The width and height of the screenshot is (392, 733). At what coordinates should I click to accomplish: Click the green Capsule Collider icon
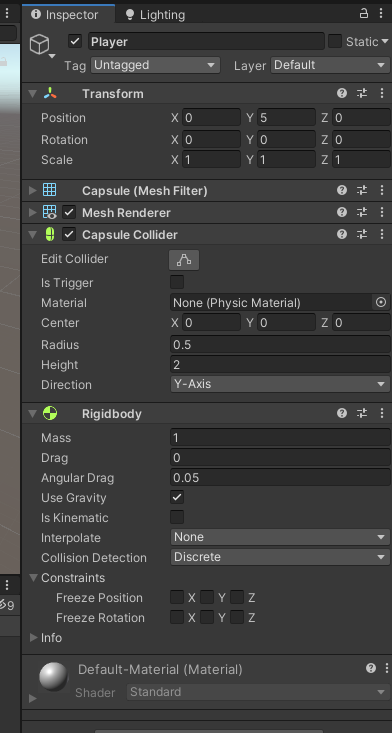tap(50, 234)
